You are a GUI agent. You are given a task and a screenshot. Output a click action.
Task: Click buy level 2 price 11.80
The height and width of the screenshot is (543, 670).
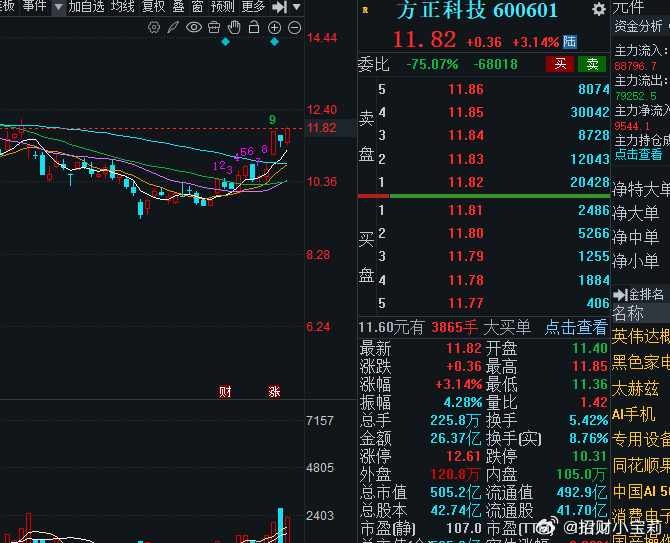466,233
